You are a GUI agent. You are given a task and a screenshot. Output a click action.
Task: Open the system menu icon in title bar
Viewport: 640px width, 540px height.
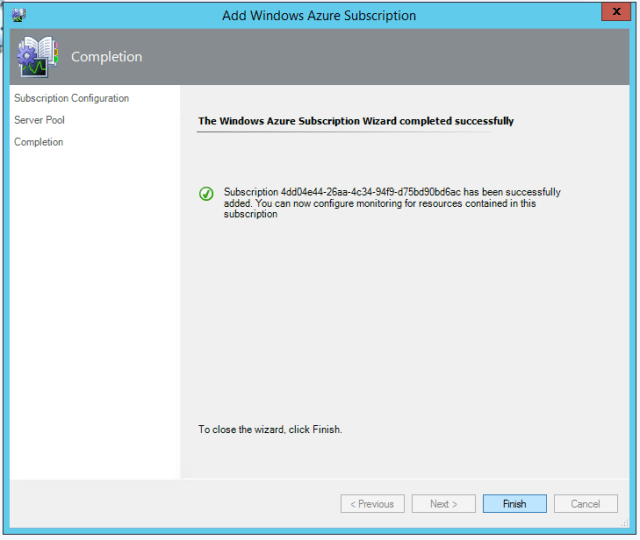[18, 15]
